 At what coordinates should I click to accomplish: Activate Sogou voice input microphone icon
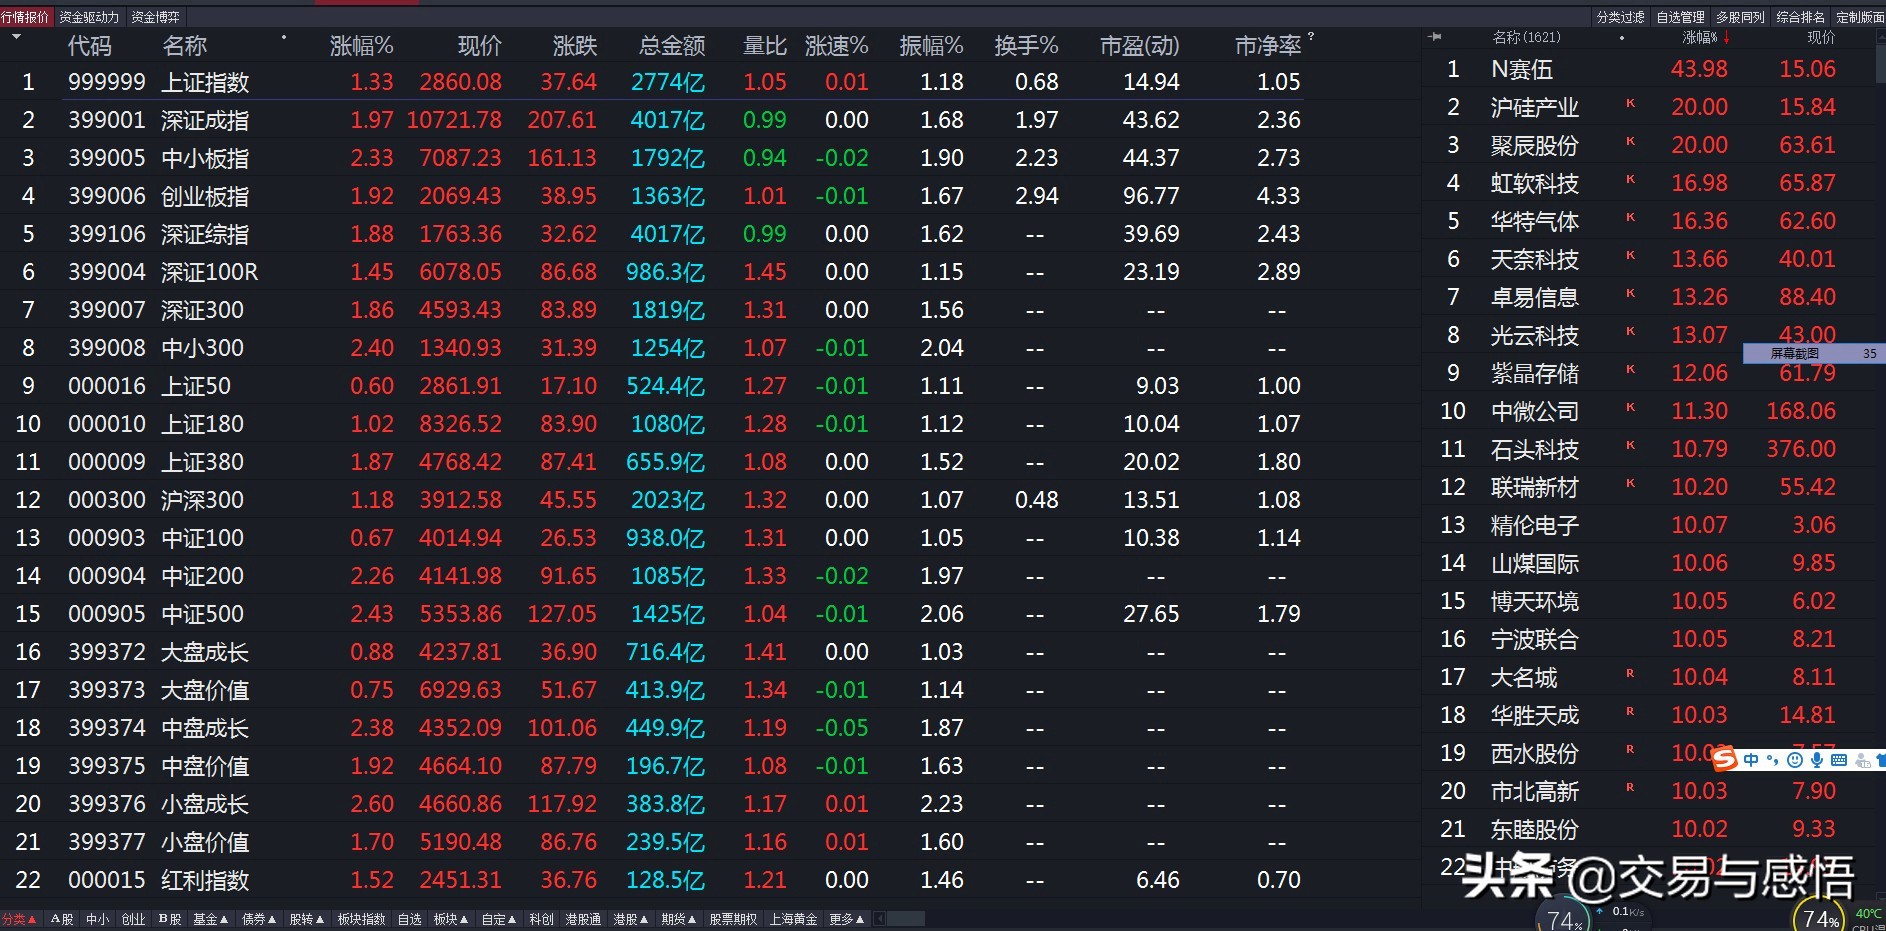tap(1817, 760)
